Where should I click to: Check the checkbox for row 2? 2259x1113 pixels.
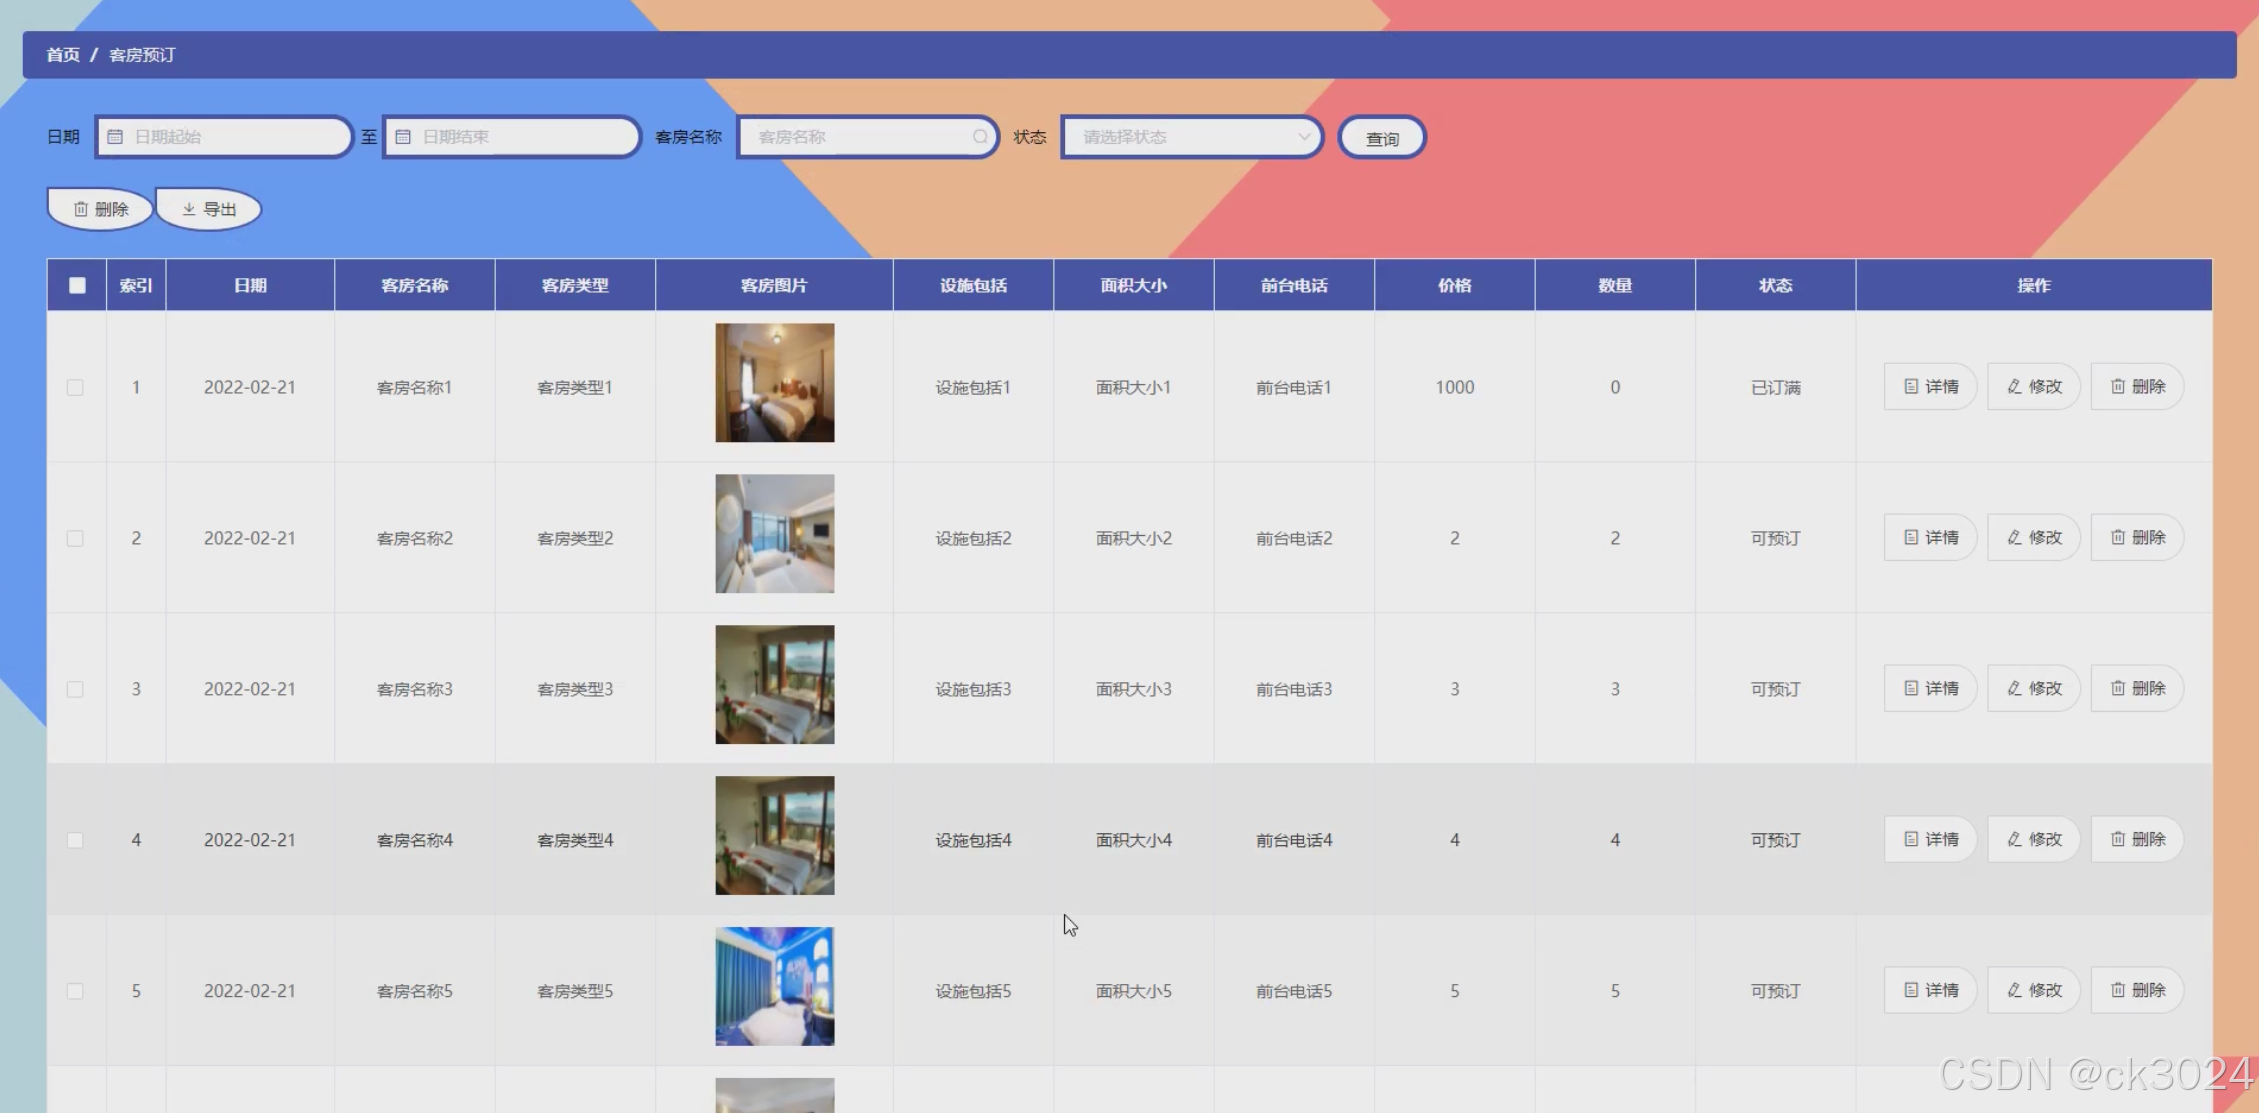(75, 538)
